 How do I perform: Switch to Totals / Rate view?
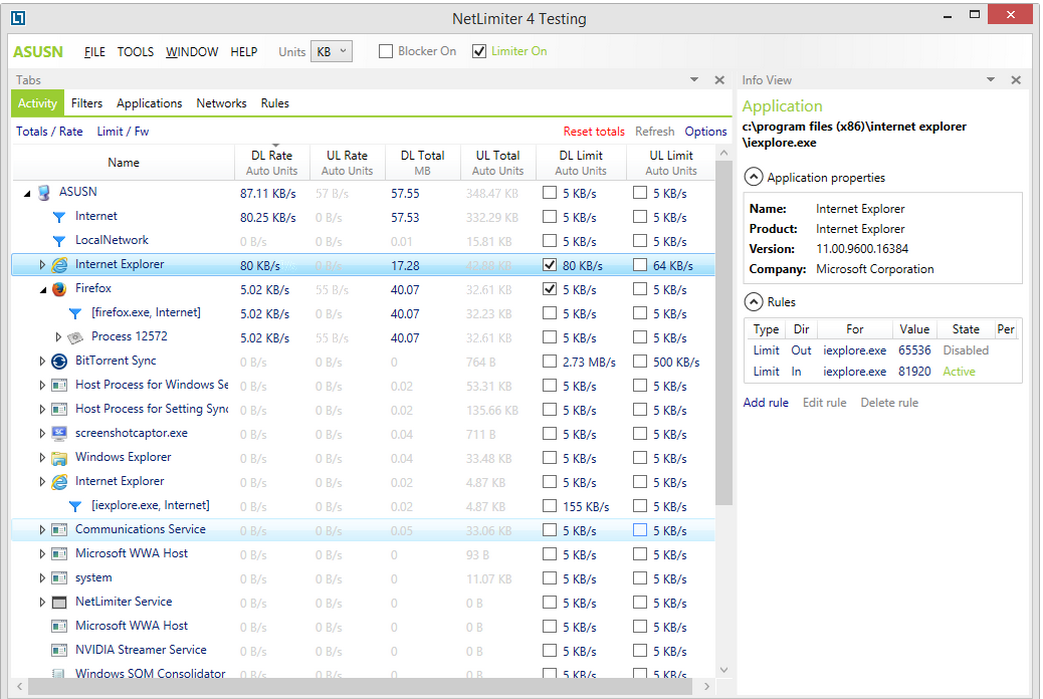coord(49,132)
